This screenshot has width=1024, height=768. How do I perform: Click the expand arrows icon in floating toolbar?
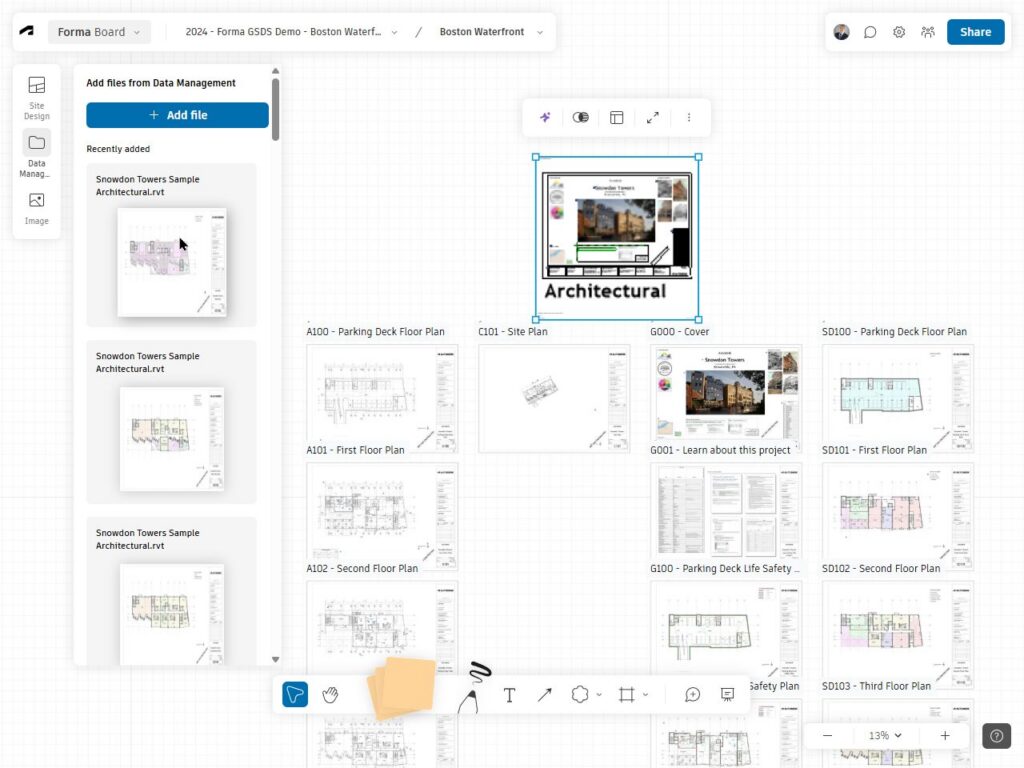[x=653, y=117]
